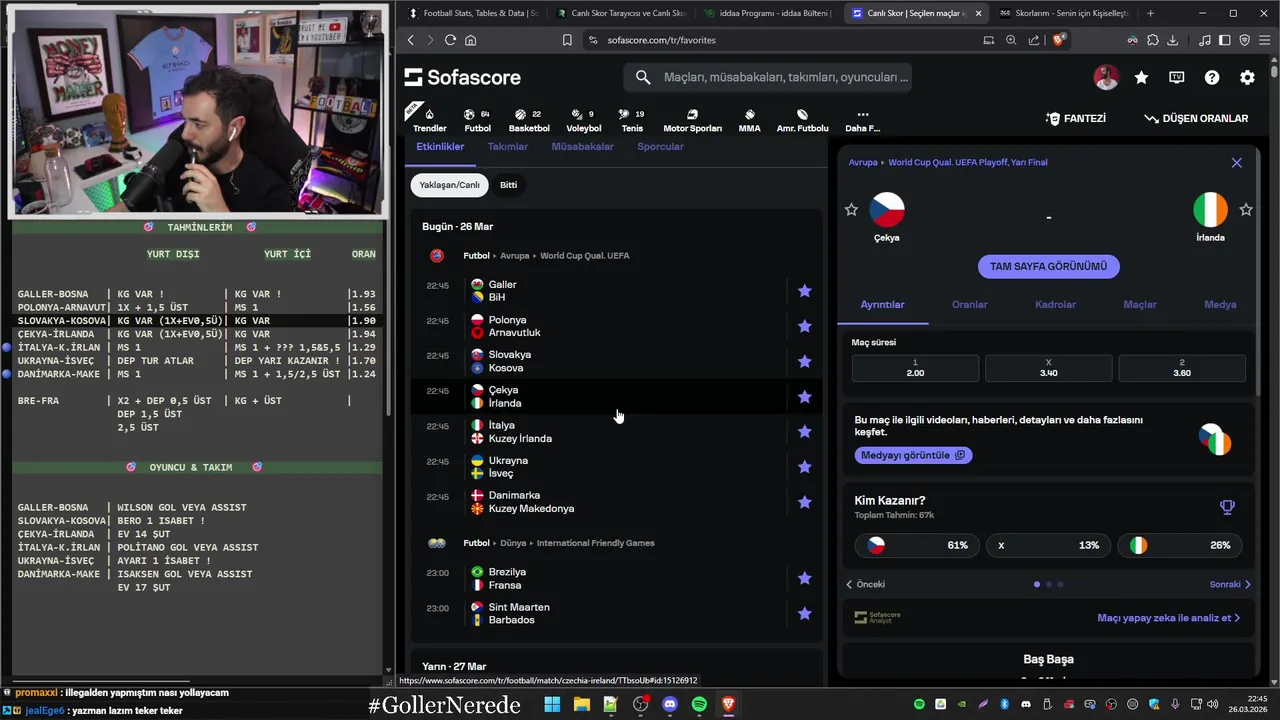Open Spotify from the Windows taskbar
This screenshot has height=720, width=1280.
[699, 704]
